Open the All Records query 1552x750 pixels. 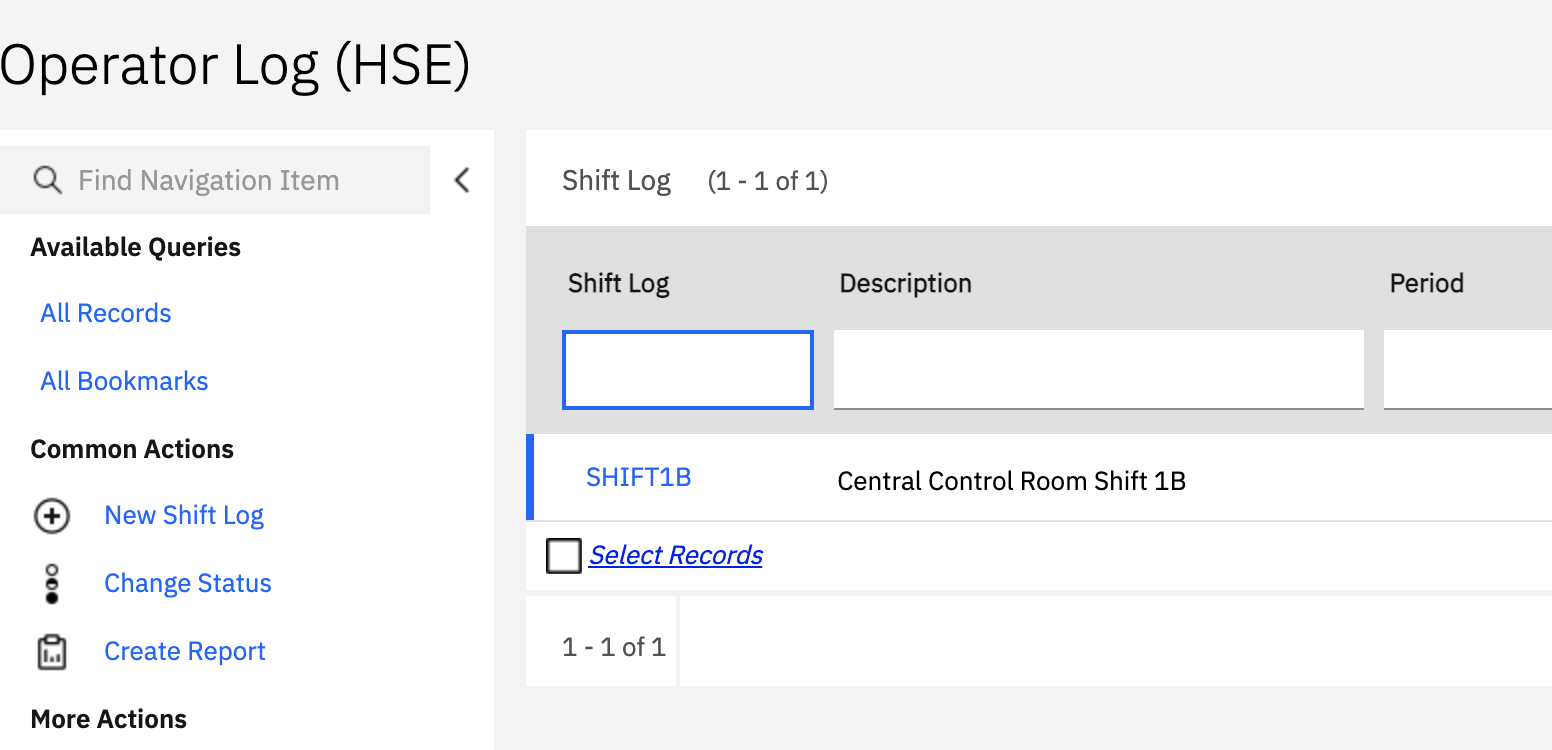coord(106,313)
